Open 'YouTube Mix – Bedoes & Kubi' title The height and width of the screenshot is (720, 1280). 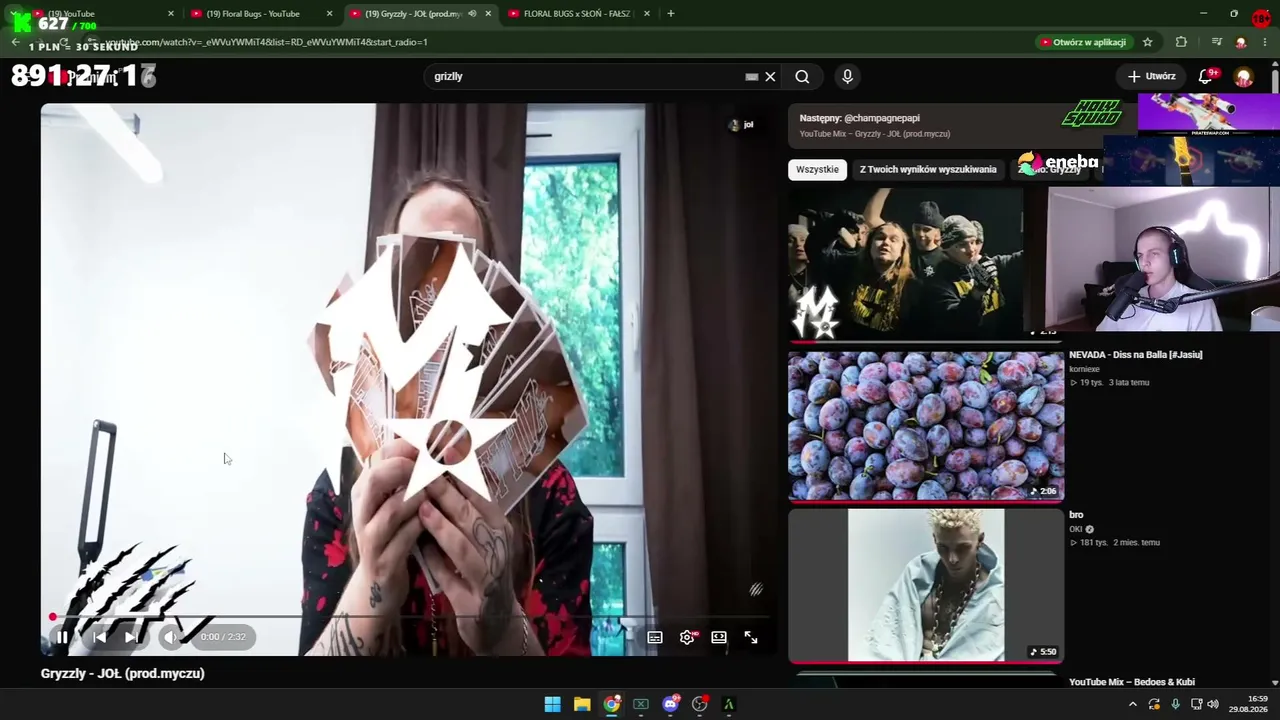(x=1132, y=682)
